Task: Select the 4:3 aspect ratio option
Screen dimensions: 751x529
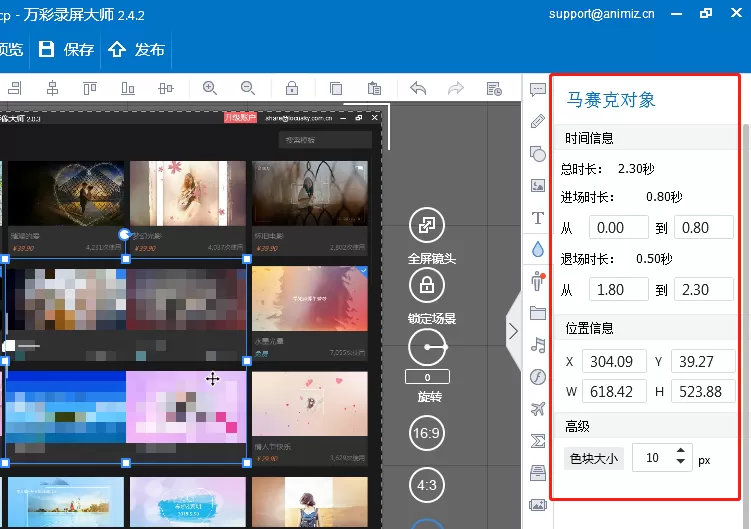Action: 426,485
